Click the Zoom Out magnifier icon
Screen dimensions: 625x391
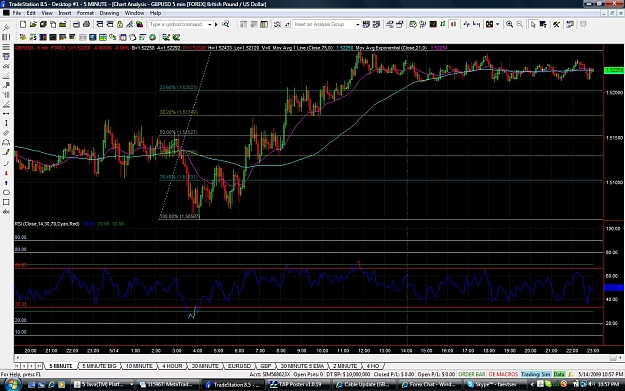coord(520,24)
